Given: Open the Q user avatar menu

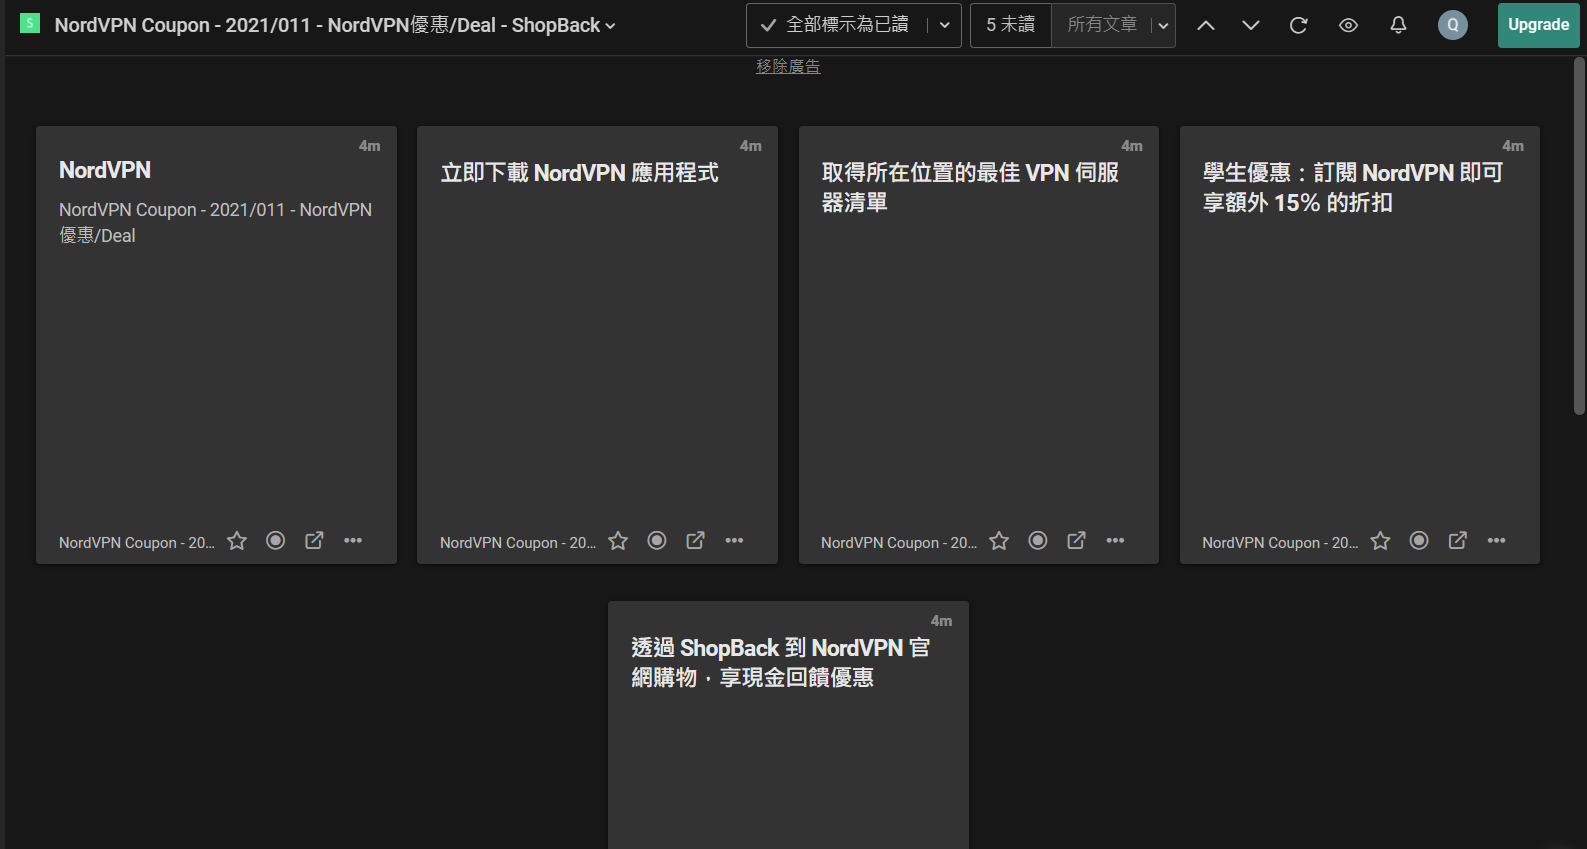Looking at the screenshot, I should pyautogui.click(x=1453, y=25).
